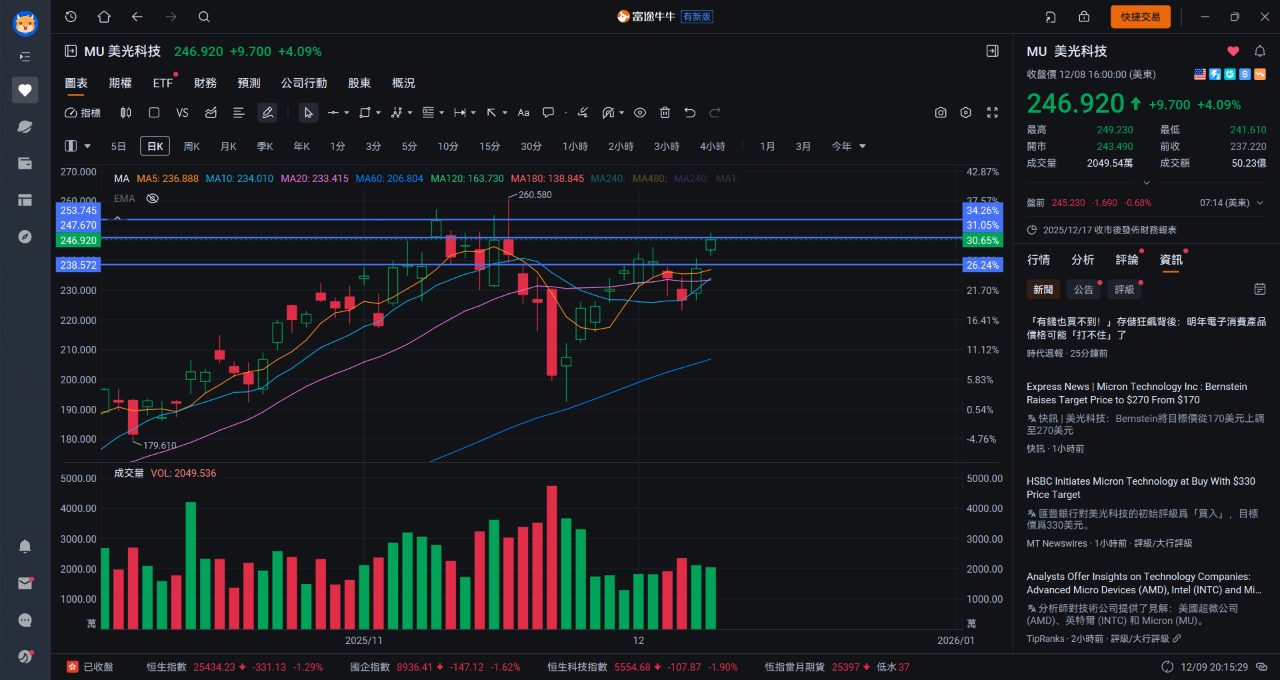
Task: Switch to the ETF tab
Action: pos(162,83)
